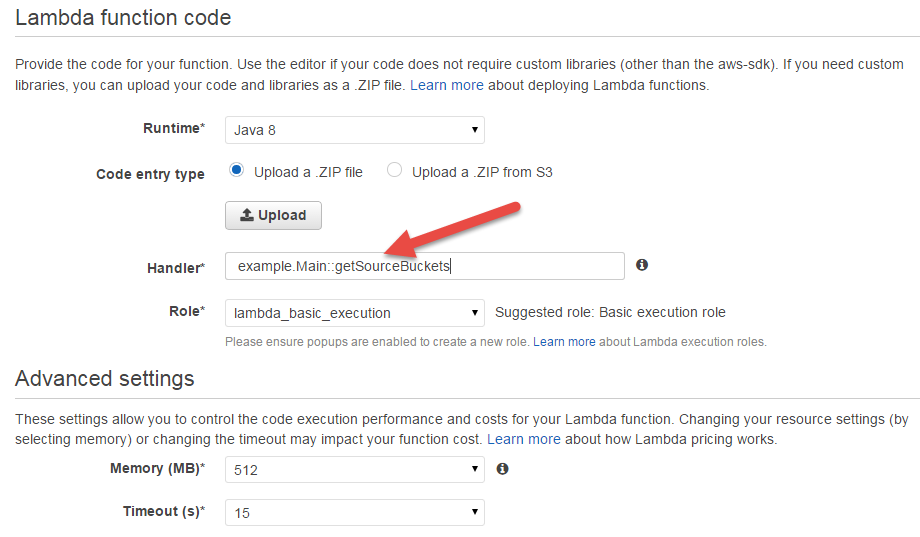Expand the Memory (MB) 512 dropdown
The image size is (920, 537).
click(x=354, y=470)
